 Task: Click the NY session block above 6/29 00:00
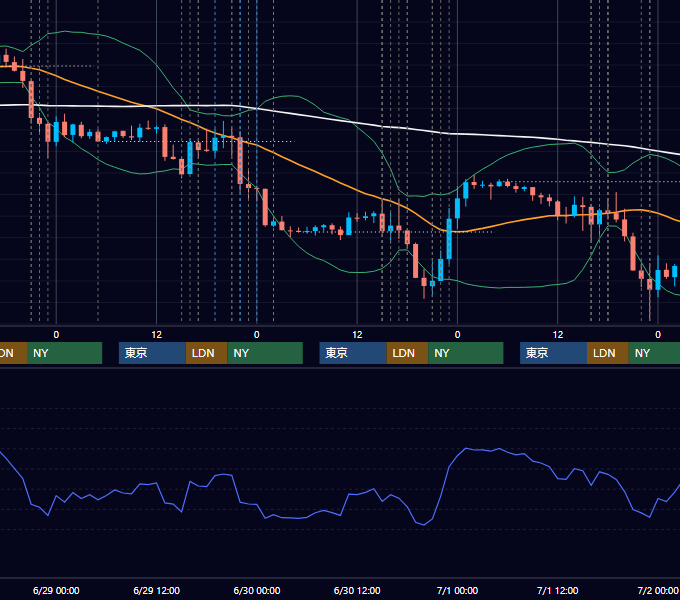pyautogui.click(x=64, y=353)
